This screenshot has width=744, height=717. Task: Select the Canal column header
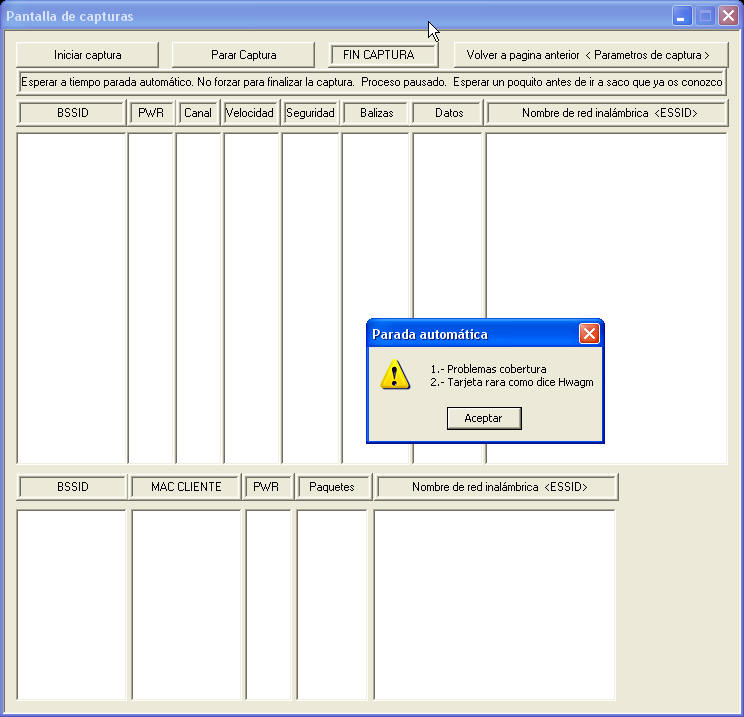point(198,113)
